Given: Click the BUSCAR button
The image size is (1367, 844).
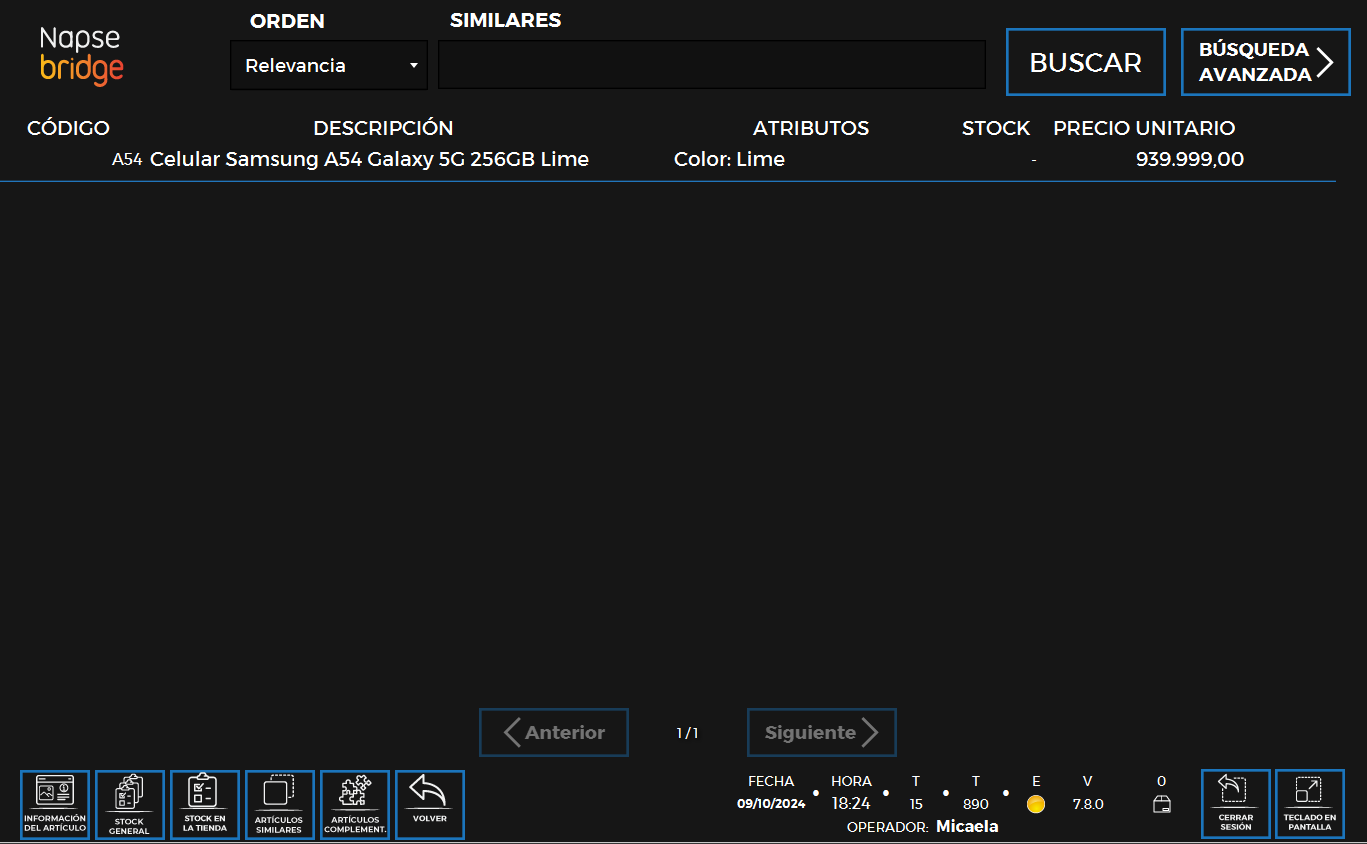Looking at the screenshot, I should (1086, 62).
